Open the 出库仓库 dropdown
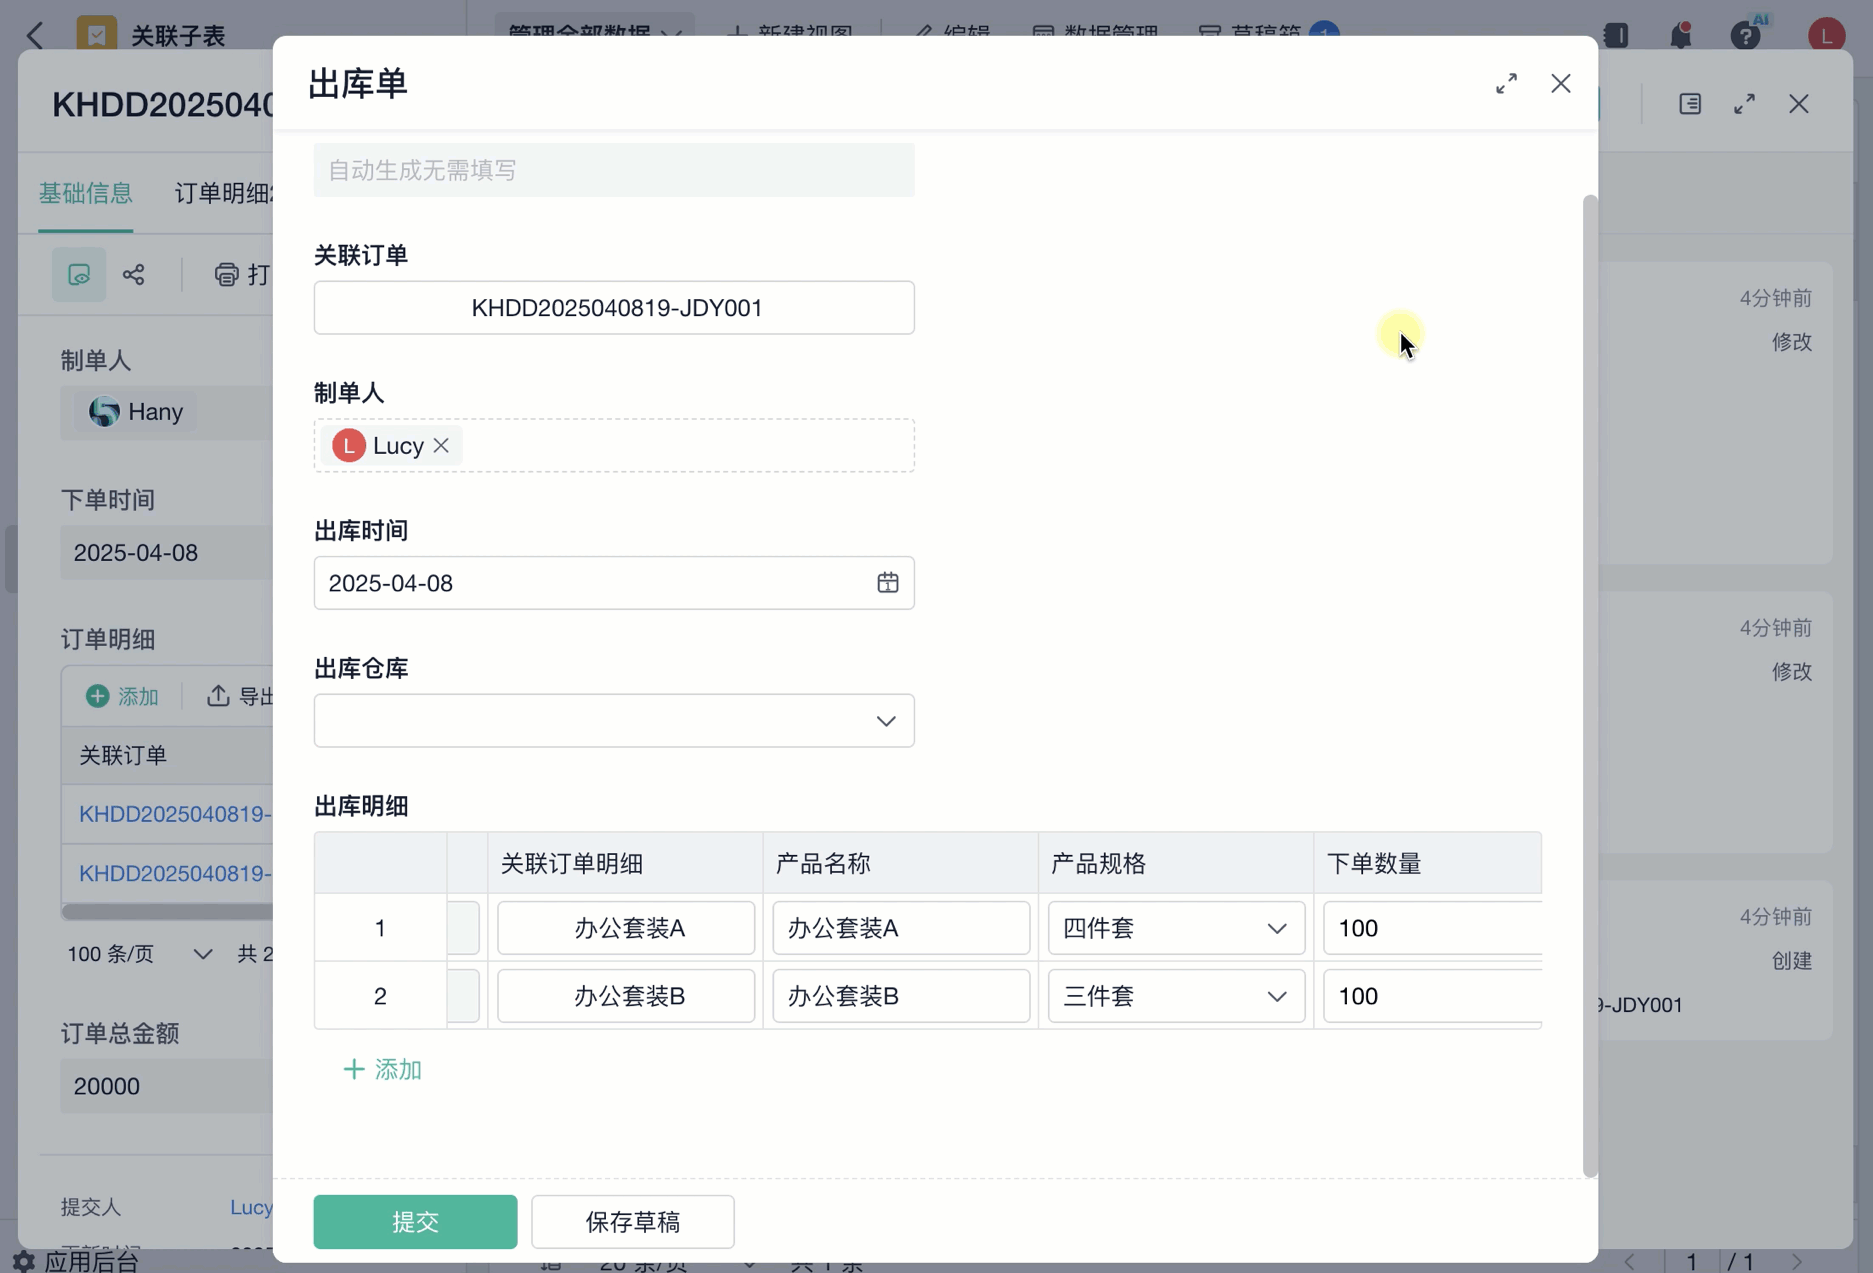 point(613,721)
